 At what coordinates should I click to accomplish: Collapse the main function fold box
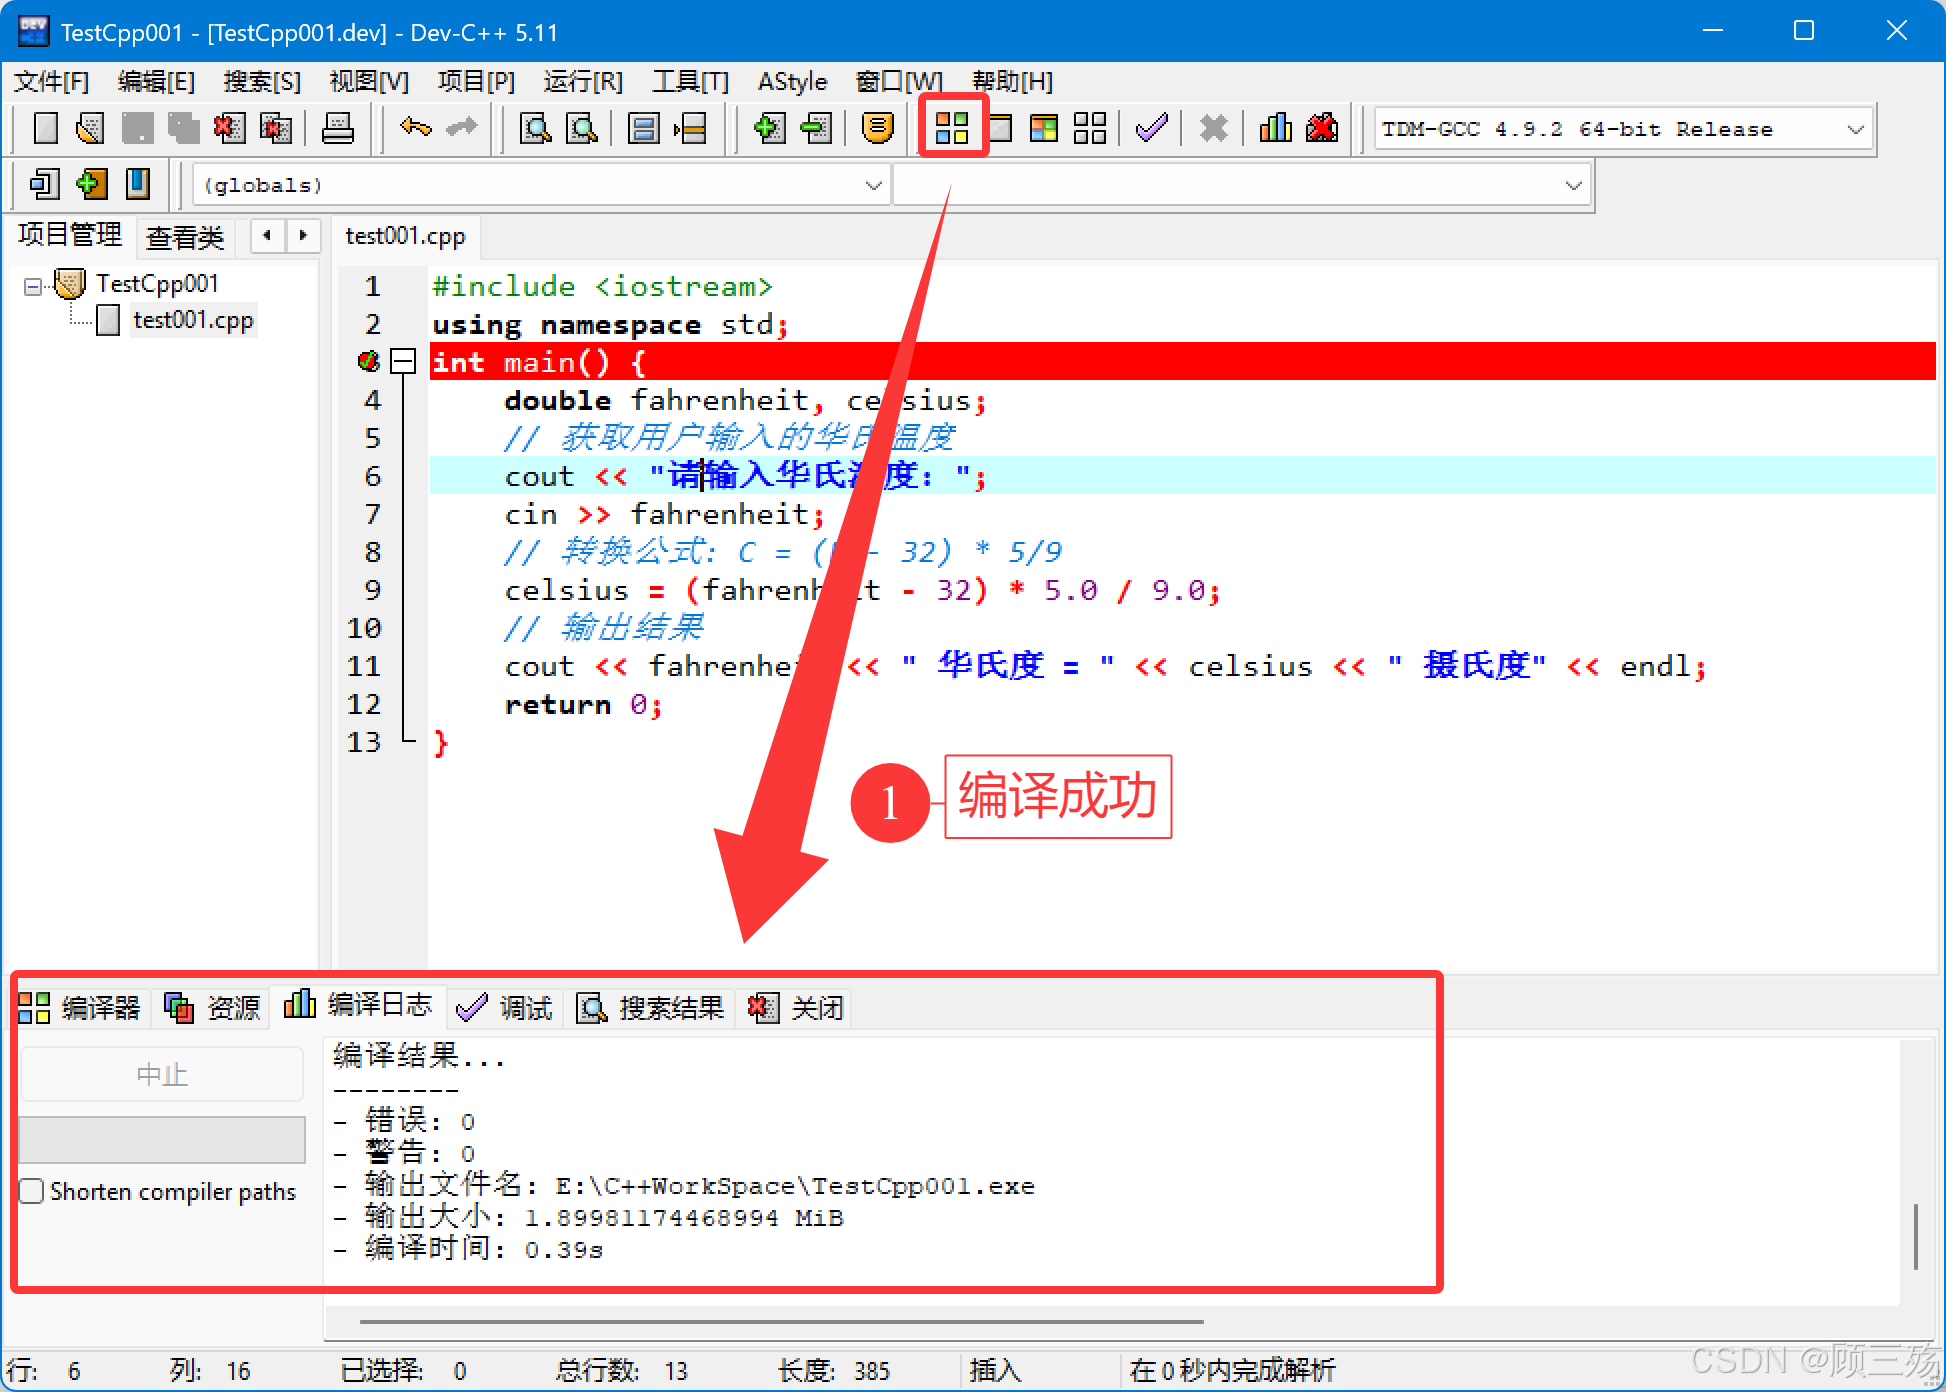pyautogui.click(x=403, y=361)
